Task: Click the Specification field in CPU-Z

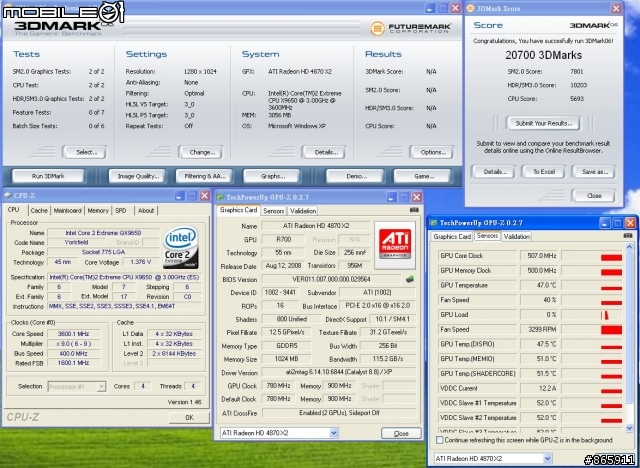Action: [x=125, y=277]
